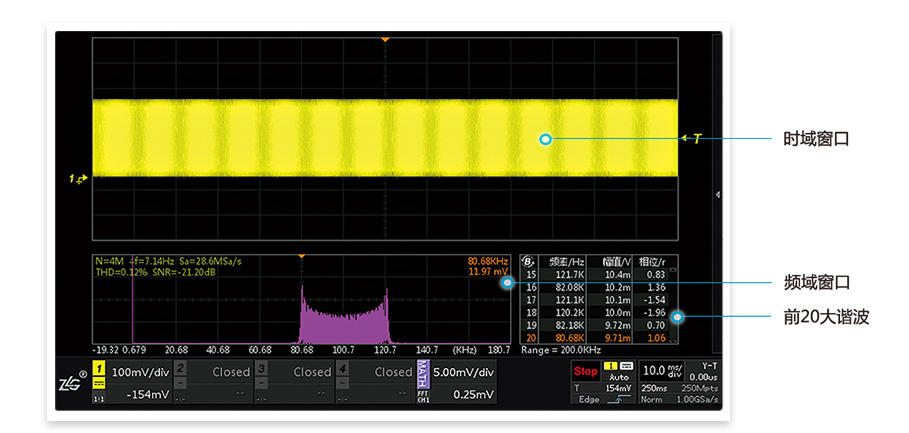Click amplitude cell 9.71m in row 20
Screen dimensions: 909x433
pyautogui.click(x=617, y=339)
